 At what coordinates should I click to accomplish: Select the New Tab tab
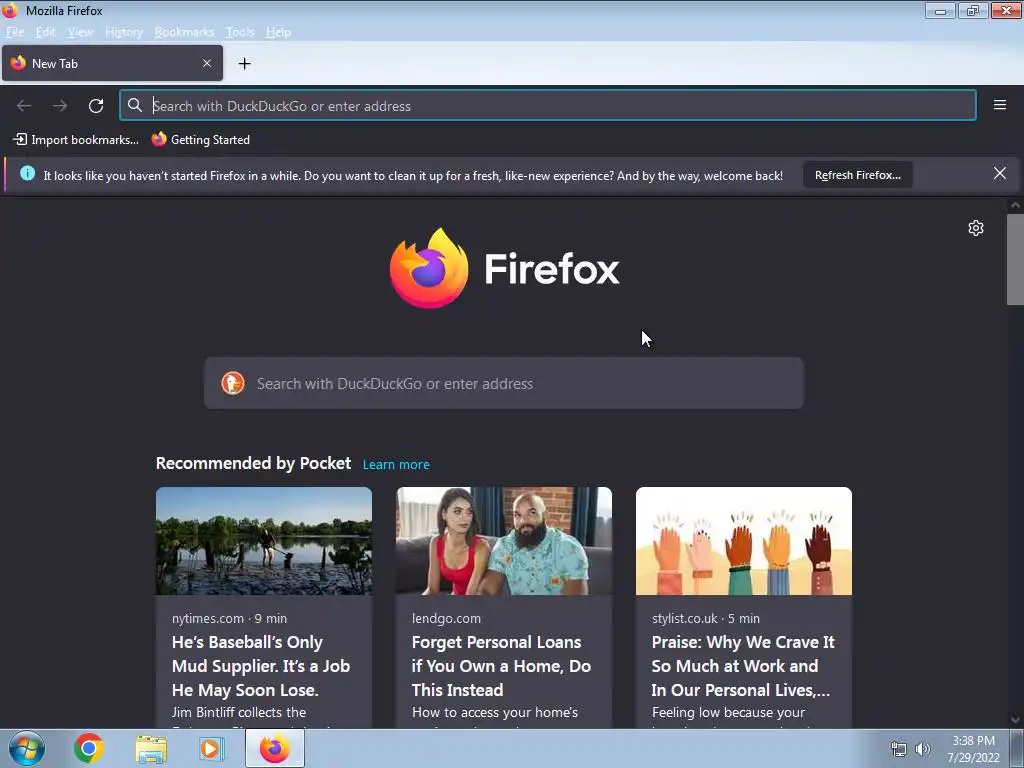(112, 63)
